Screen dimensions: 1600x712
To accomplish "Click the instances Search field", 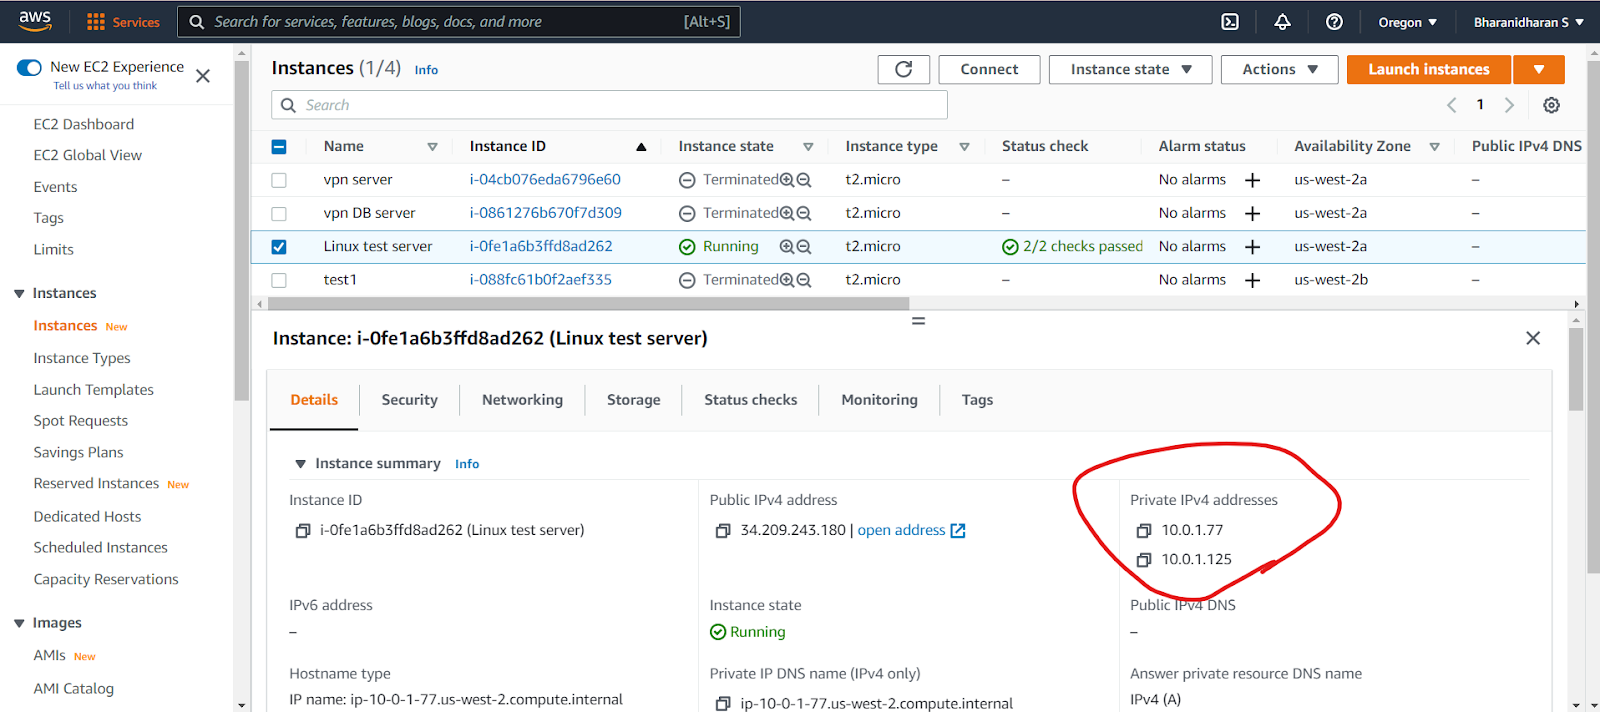I will 609,105.
